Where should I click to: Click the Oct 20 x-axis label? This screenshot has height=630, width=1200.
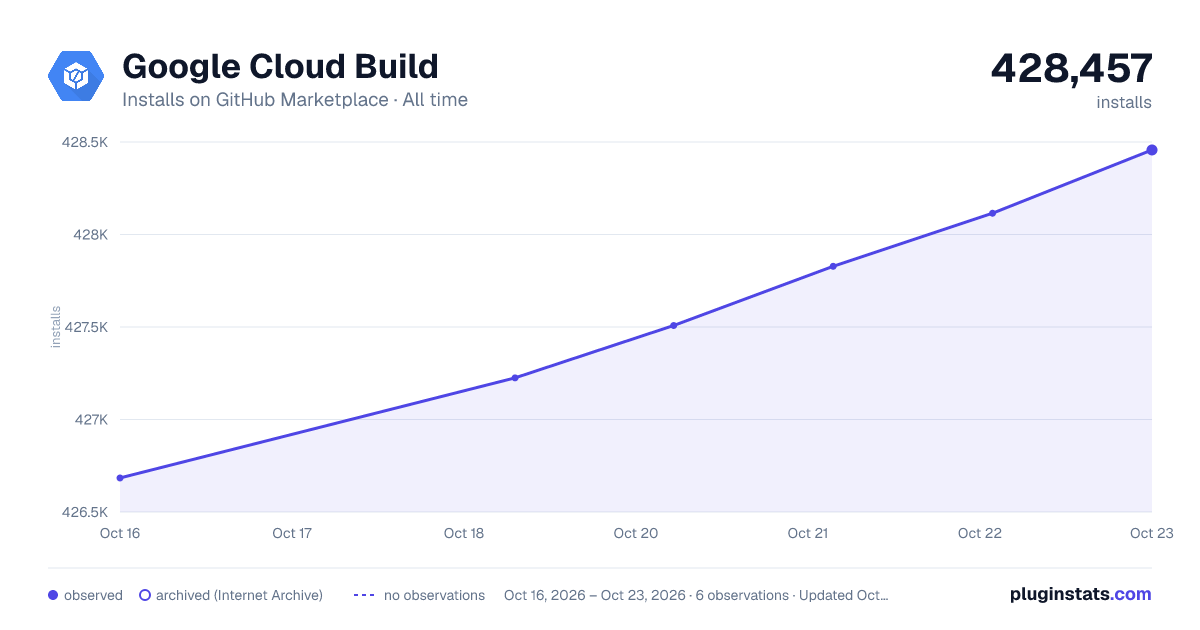[x=636, y=533]
